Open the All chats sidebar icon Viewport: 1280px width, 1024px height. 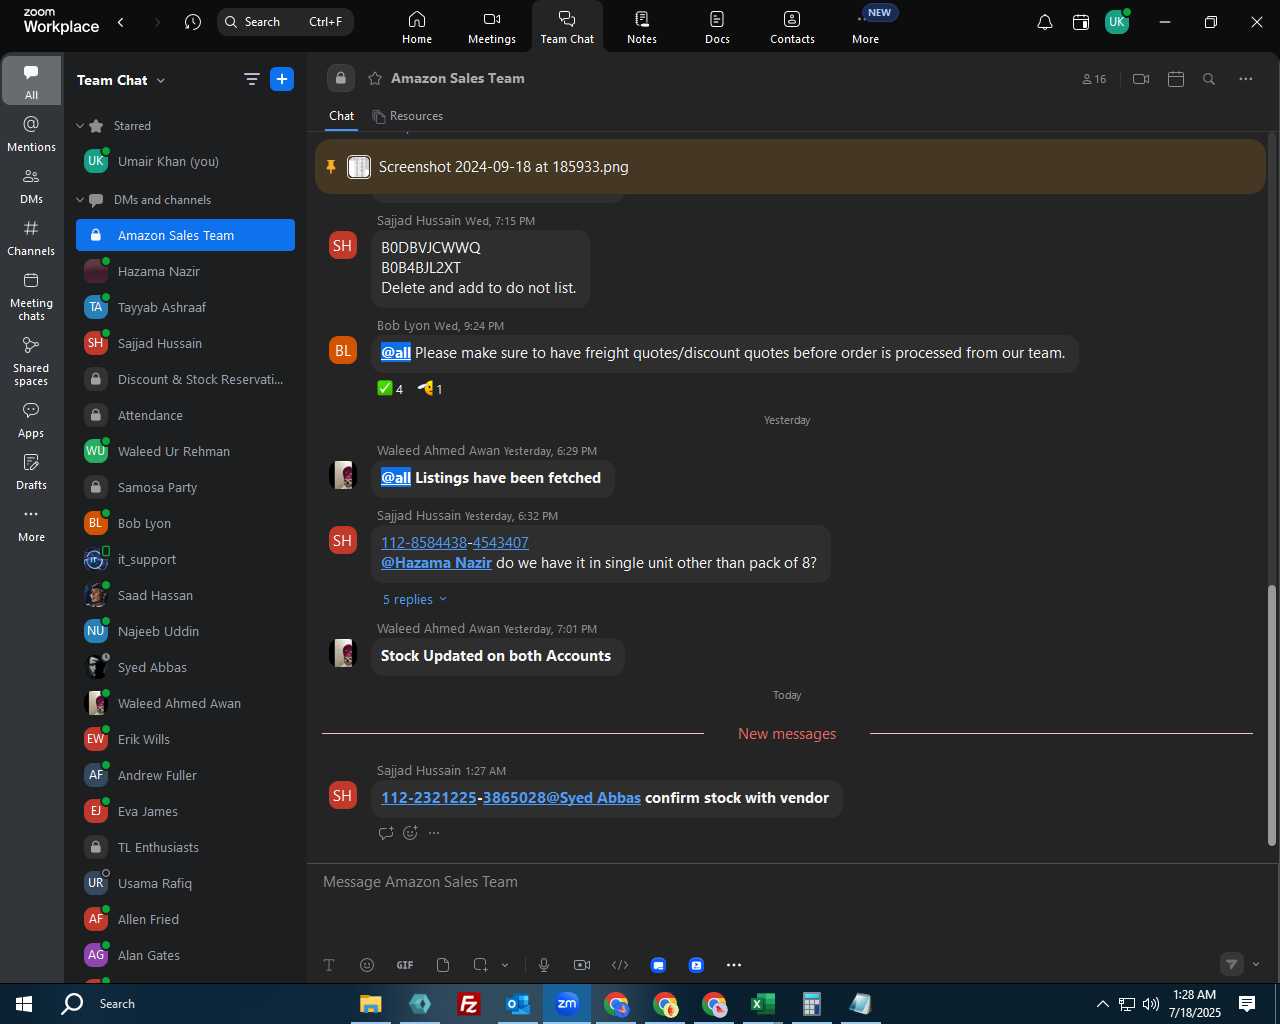pyautogui.click(x=31, y=81)
